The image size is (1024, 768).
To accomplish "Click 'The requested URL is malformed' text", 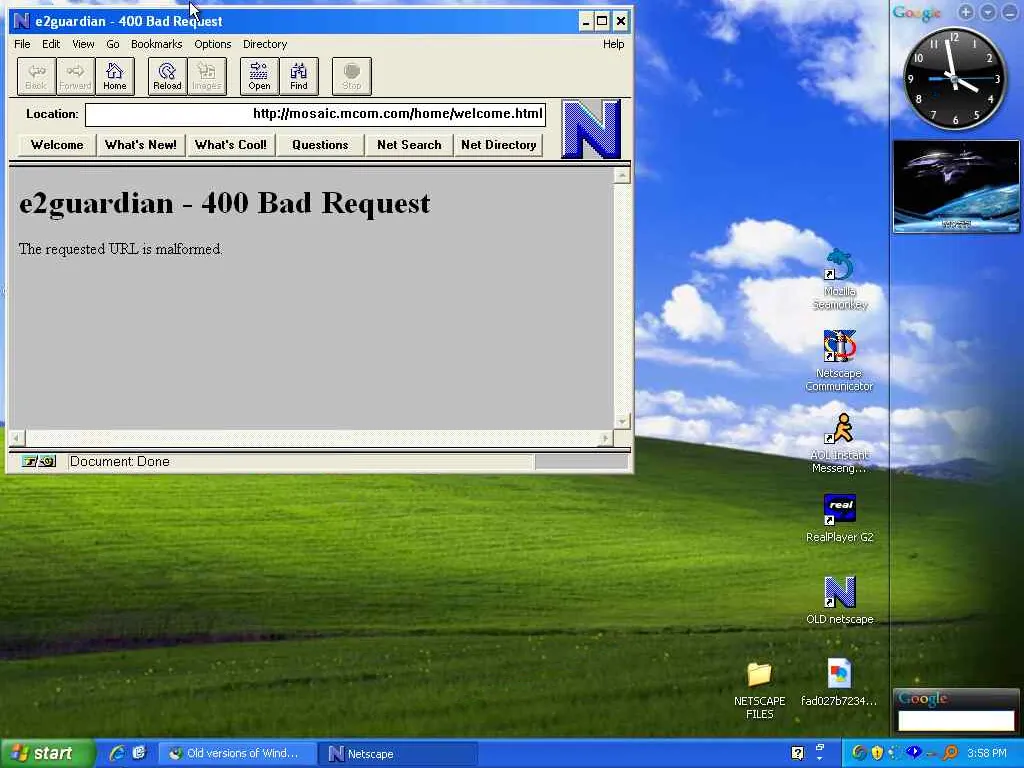I will click(121, 249).
